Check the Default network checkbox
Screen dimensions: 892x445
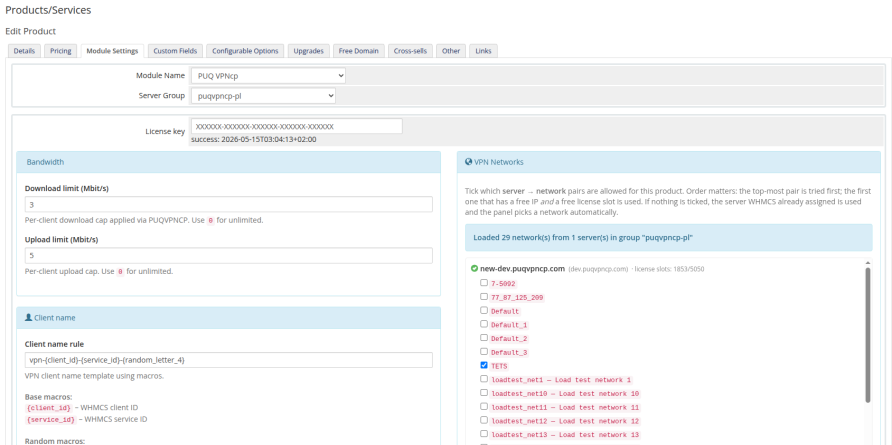pyautogui.click(x=484, y=311)
